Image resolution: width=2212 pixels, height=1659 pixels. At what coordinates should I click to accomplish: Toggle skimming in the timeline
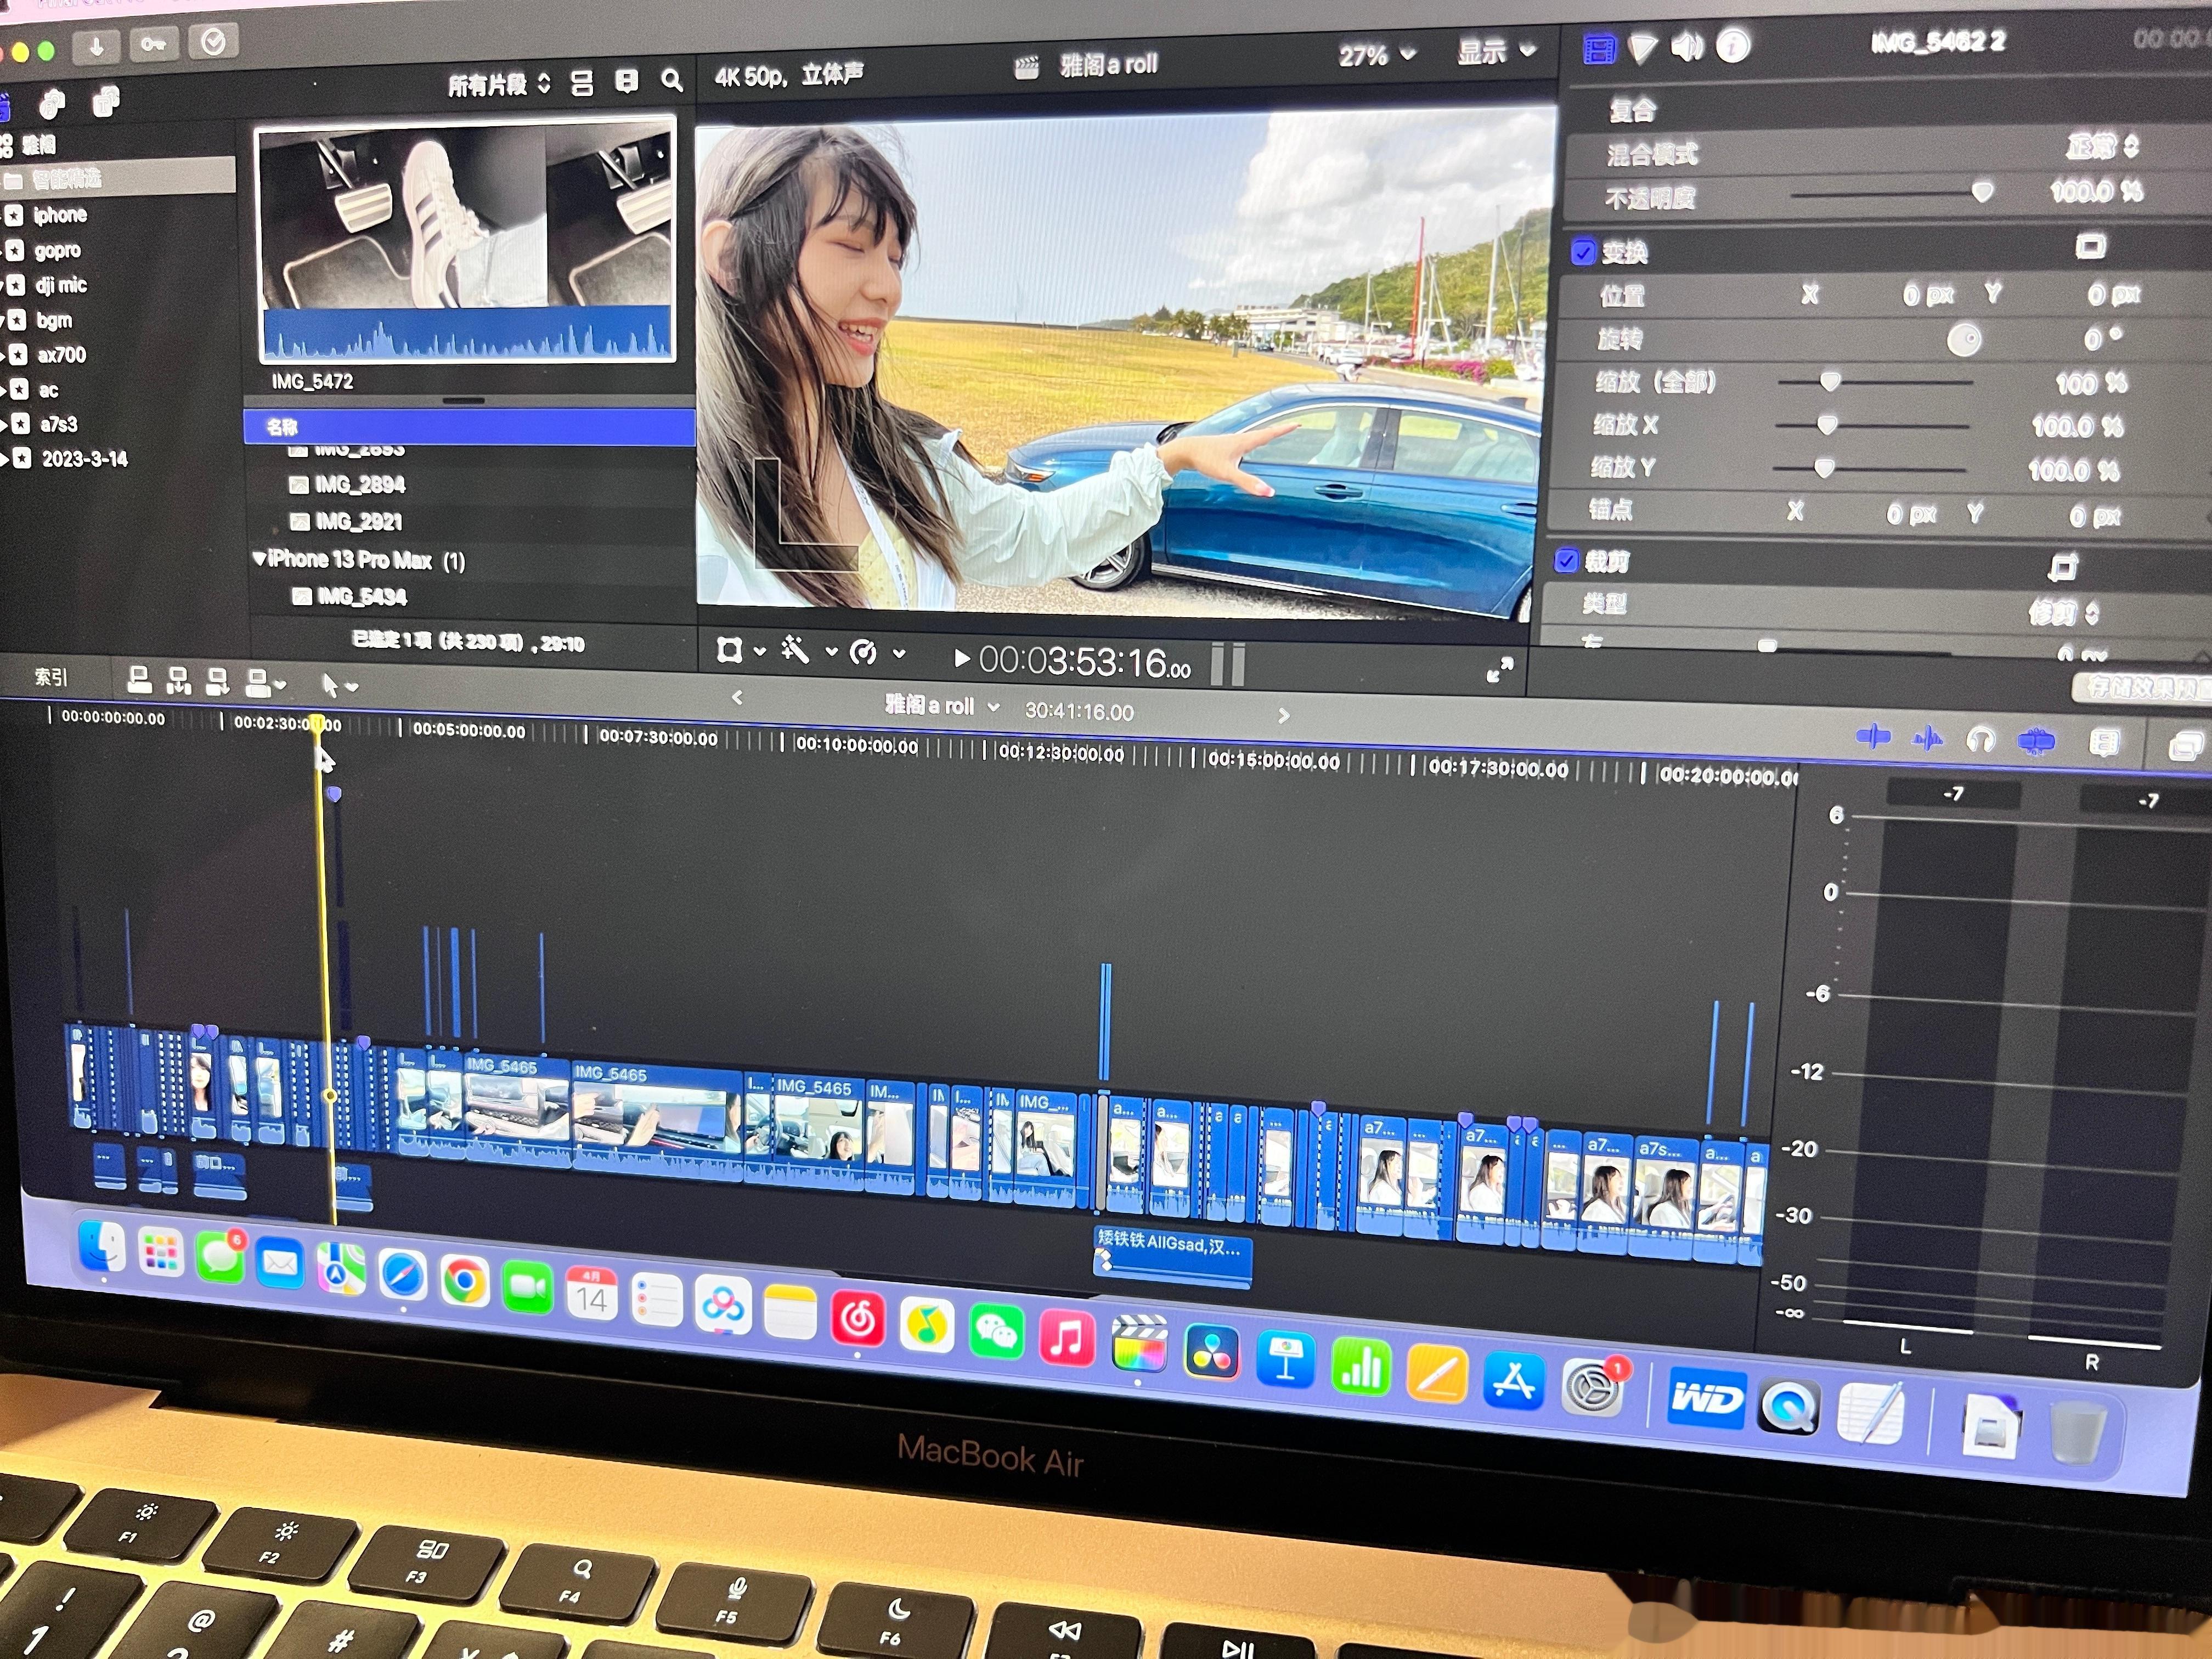click(x=1873, y=738)
